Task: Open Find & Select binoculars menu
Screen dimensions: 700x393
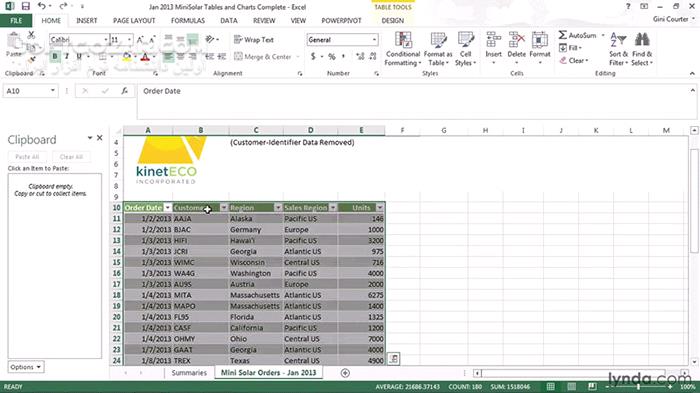Action: (x=642, y=49)
